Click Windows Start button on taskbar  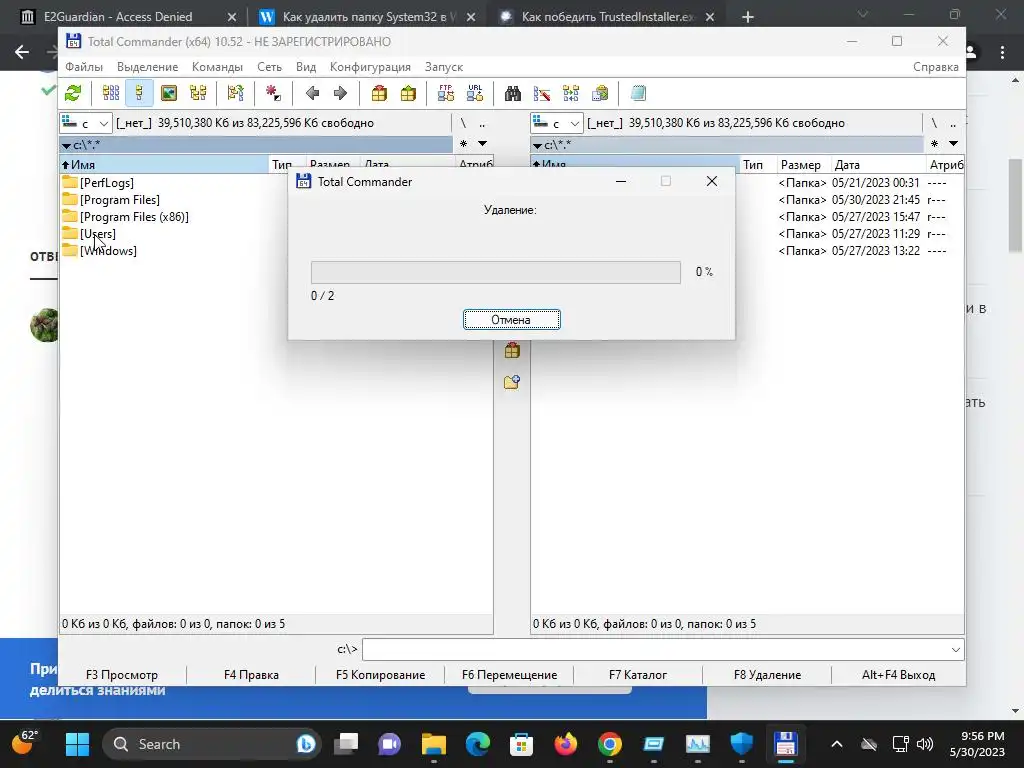coord(77,744)
